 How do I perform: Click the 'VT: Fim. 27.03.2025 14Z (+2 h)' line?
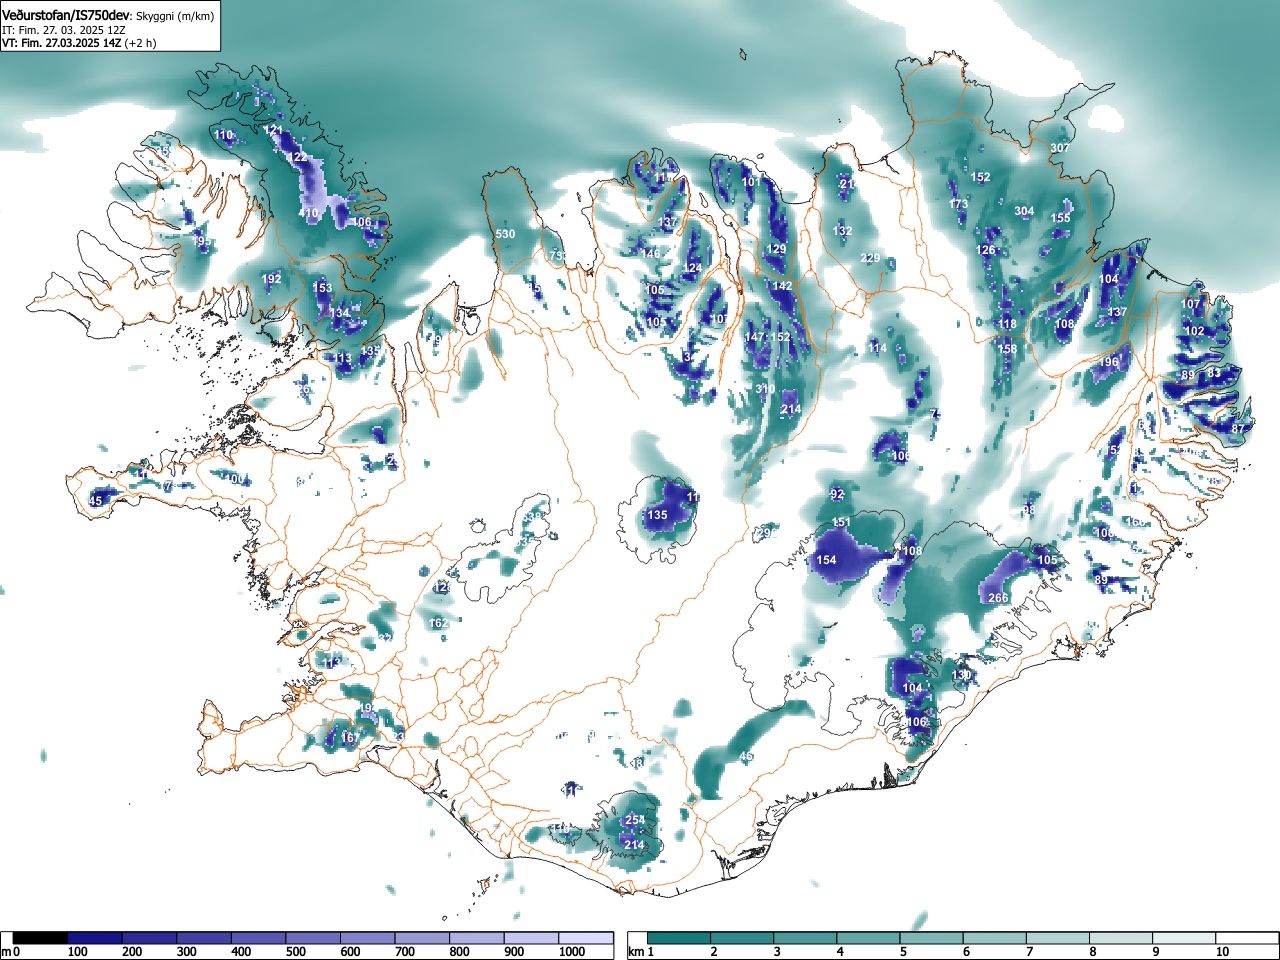[x=77, y=43]
